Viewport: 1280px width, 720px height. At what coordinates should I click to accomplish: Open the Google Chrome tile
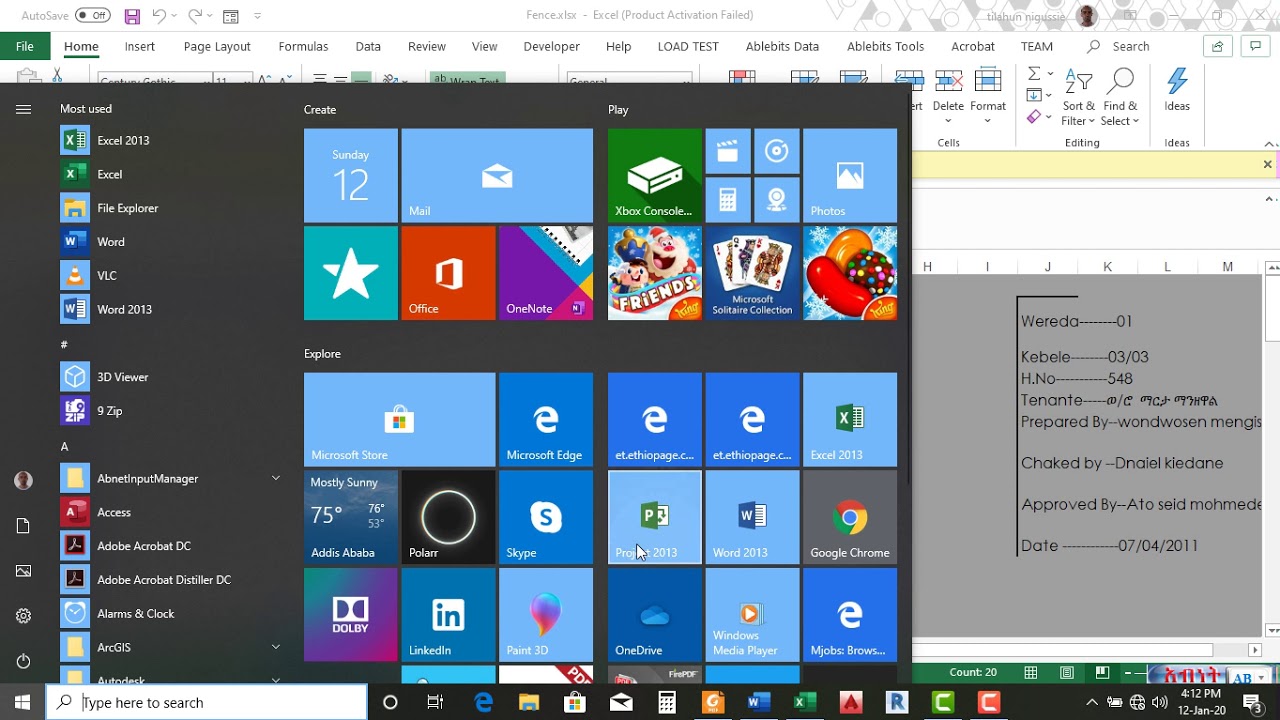pos(850,517)
